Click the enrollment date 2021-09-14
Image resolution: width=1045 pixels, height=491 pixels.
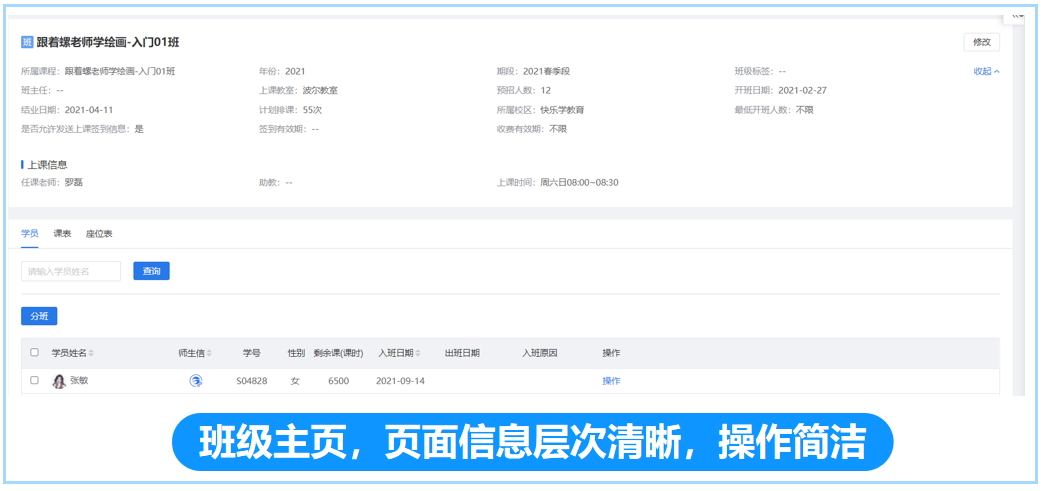coord(401,381)
